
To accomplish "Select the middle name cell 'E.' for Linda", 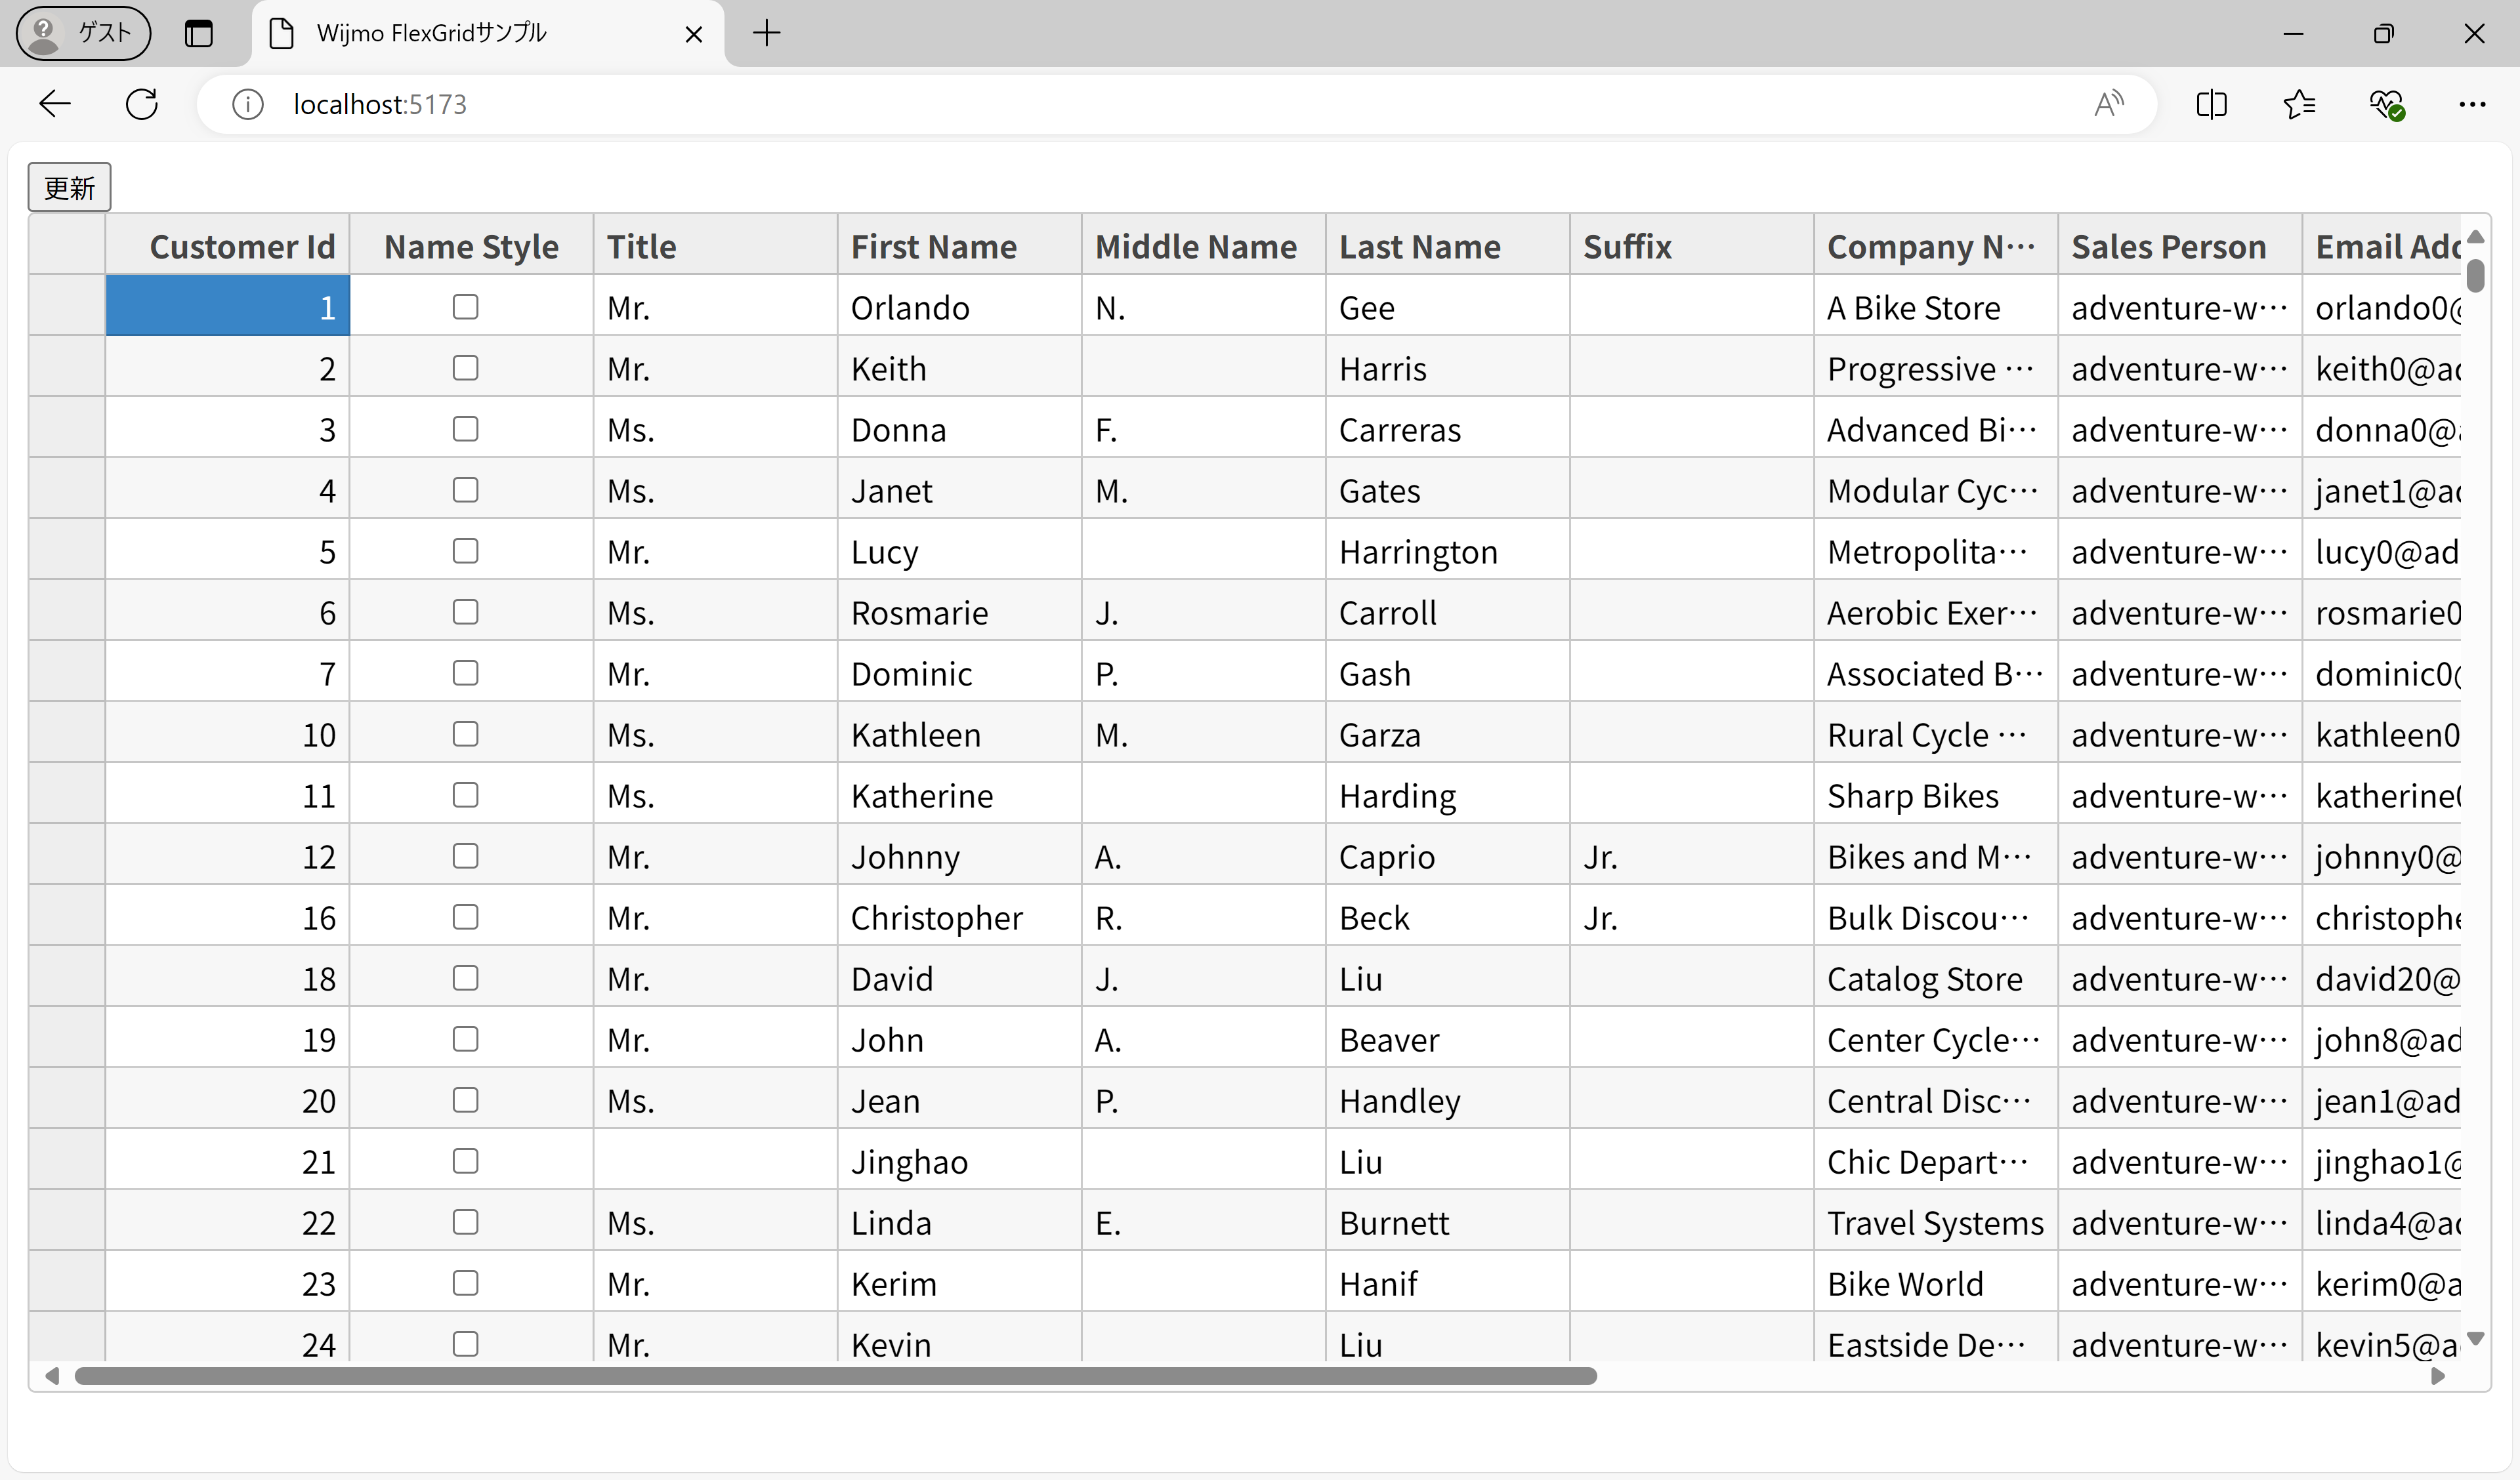I will pos(1204,1221).
